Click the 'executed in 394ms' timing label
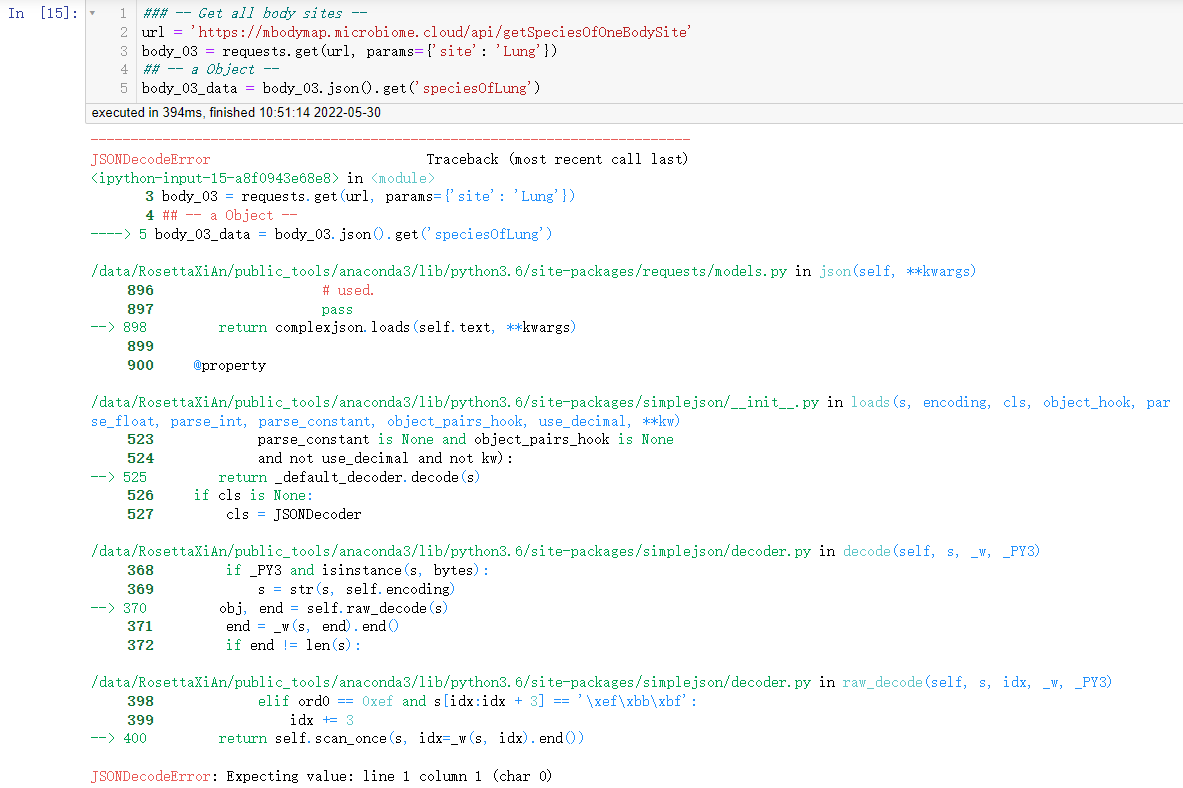Screen dimensions: 1183x788 click(x=236, y=112)
